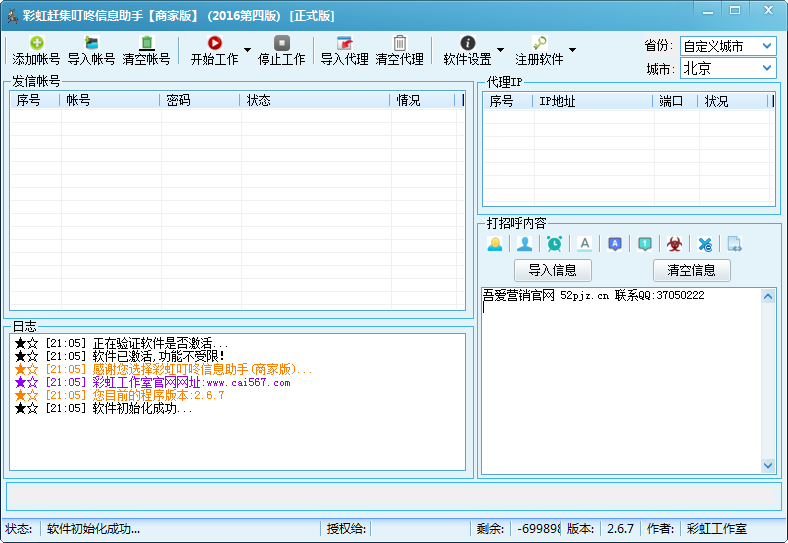Click the 添加帐号 add account icon

[x=36, y=44]
